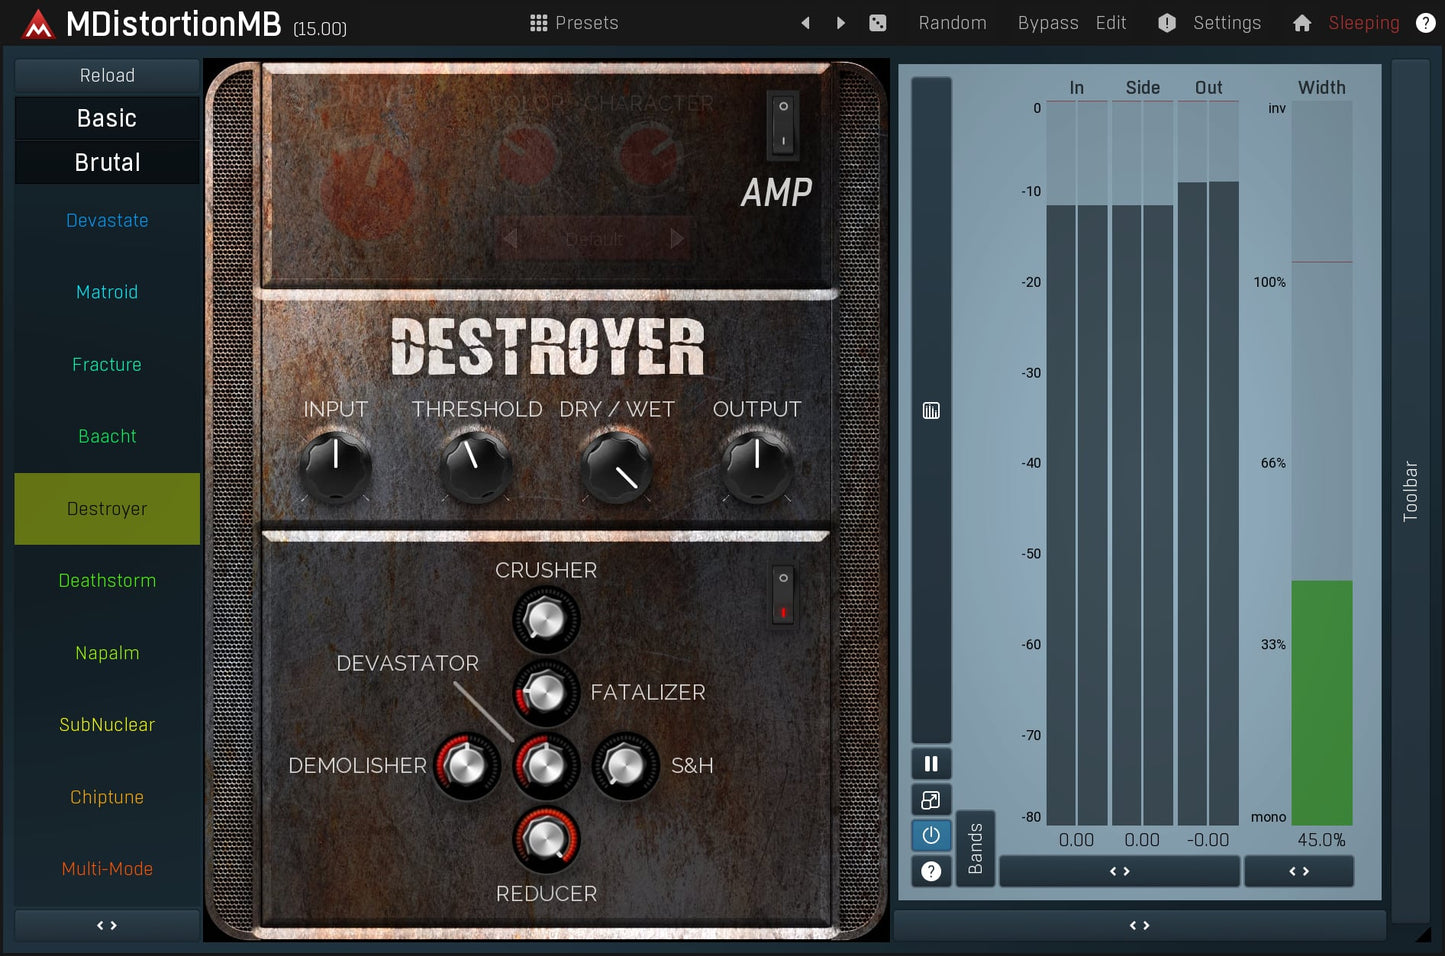
Task: Open help via meter panel question mark
Action: (x=930, y=871)
